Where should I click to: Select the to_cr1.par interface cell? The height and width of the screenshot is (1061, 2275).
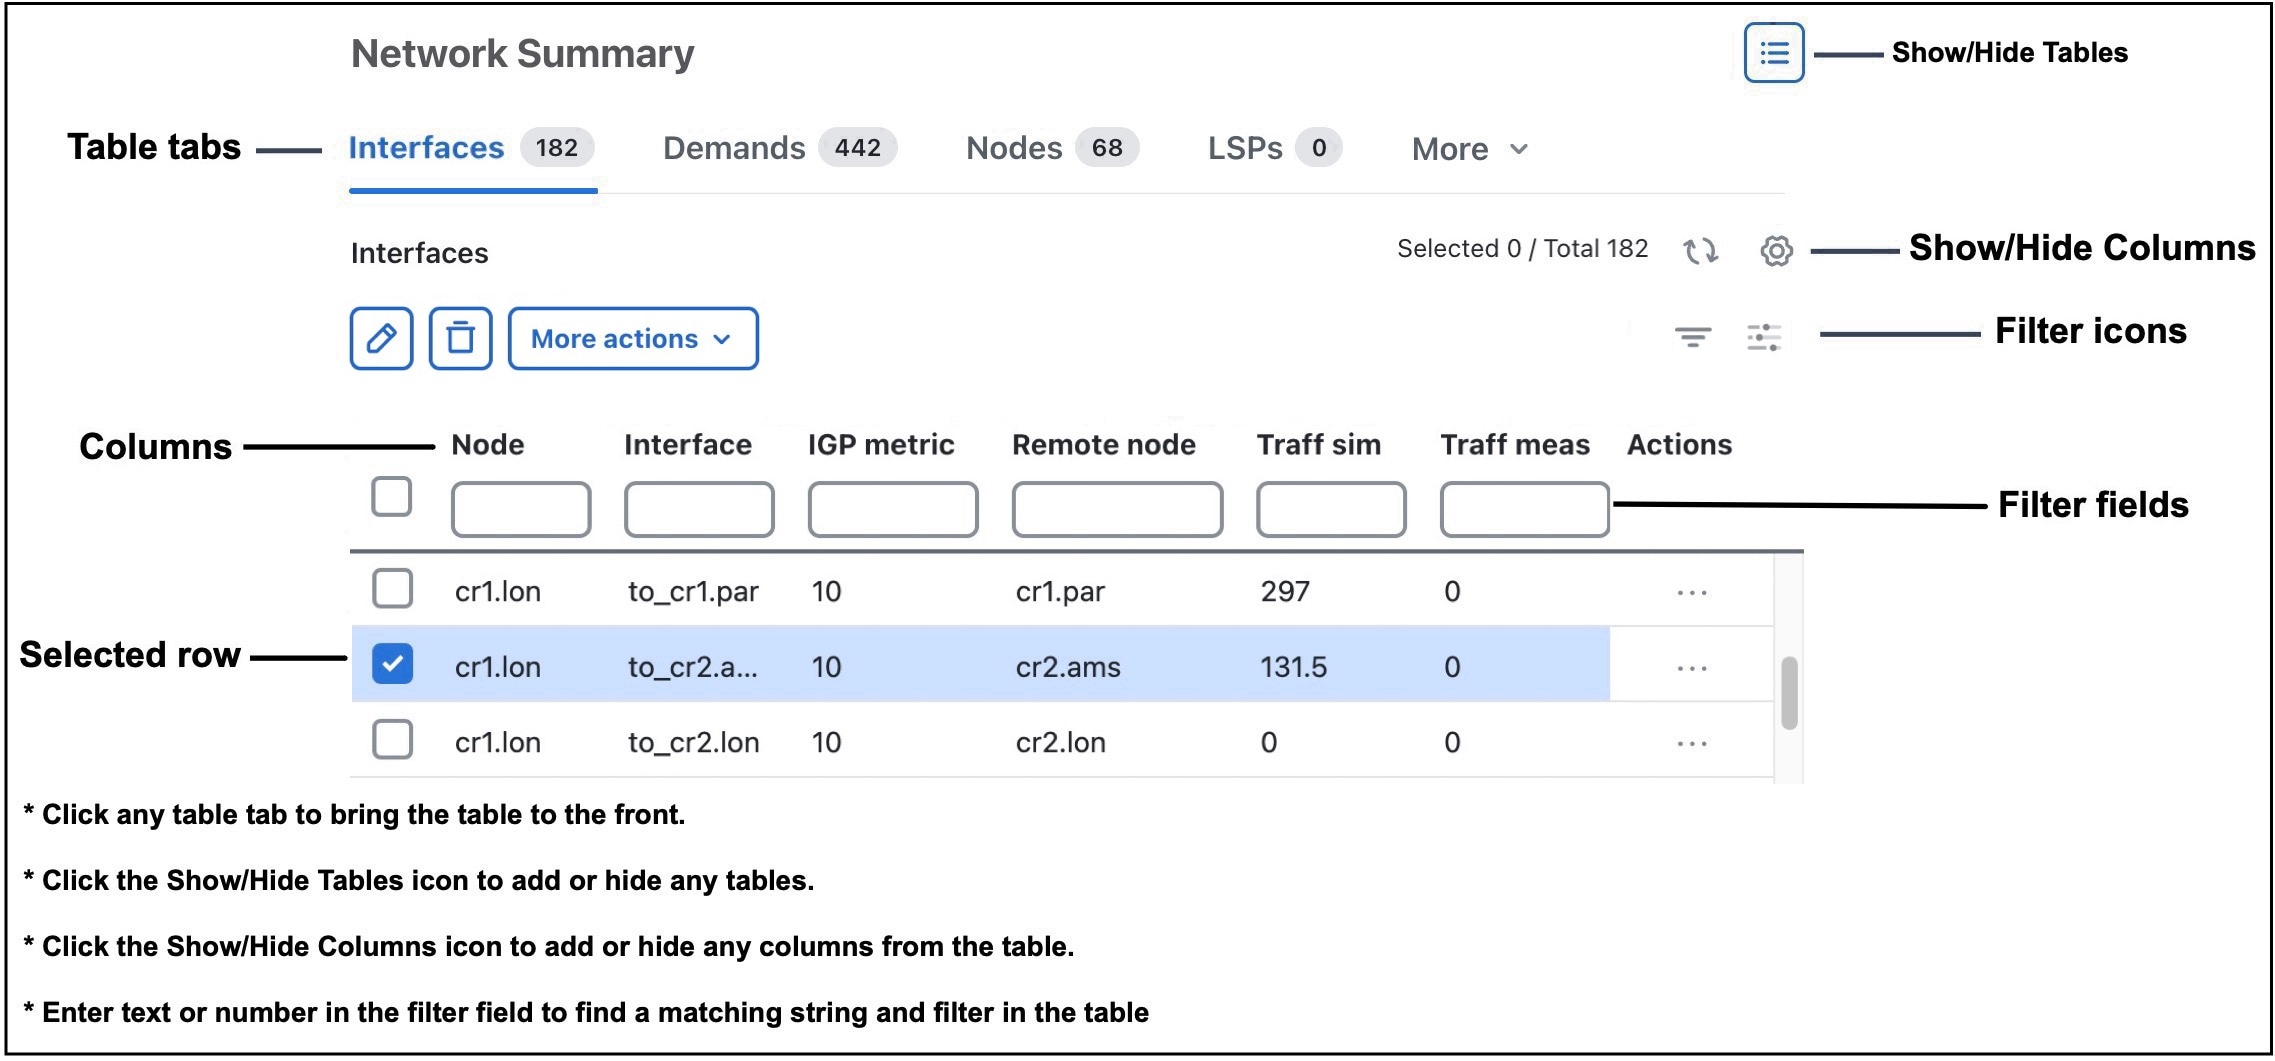click(x=693, y=592)
